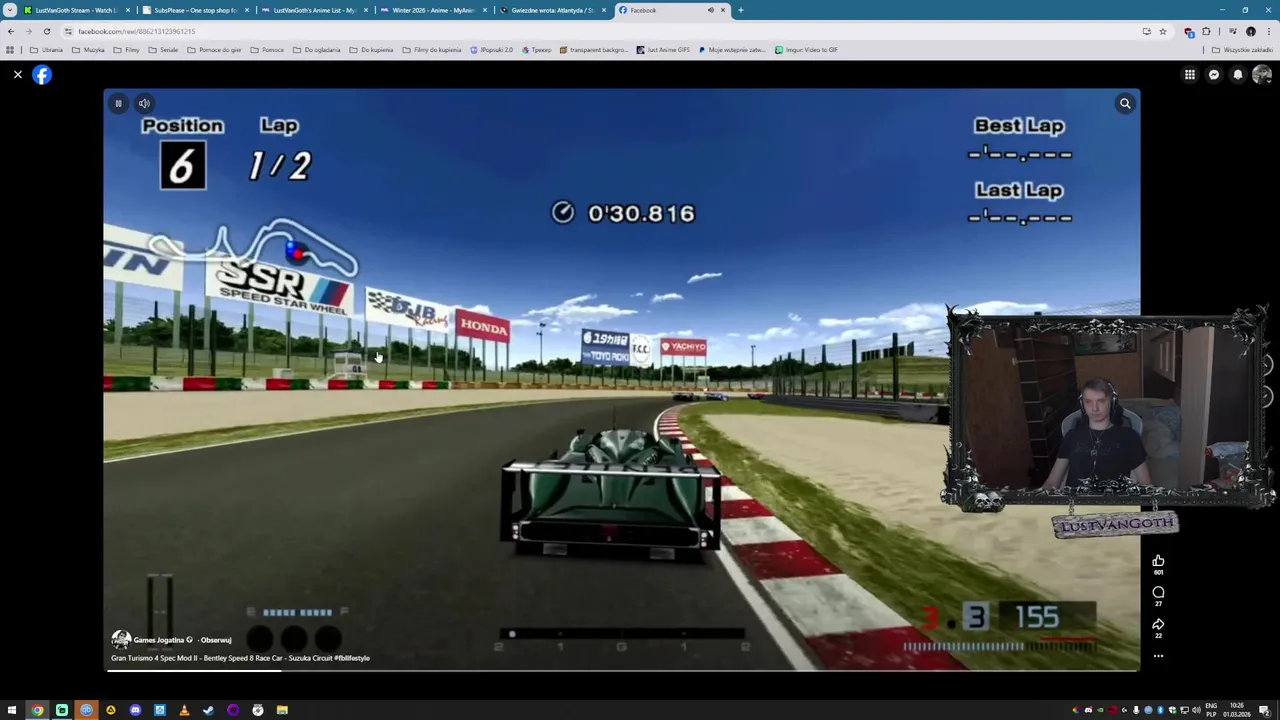Open the Filmy do kupienia bookmarks folder
This screenshot has width=1280, height=720.
point(432,49)
